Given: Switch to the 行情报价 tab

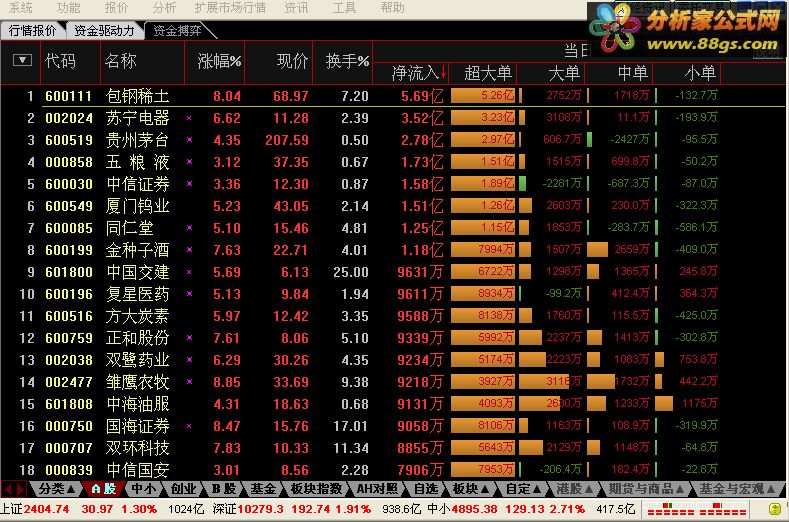Looking at the screenshot, I should [x=32, y=31].
